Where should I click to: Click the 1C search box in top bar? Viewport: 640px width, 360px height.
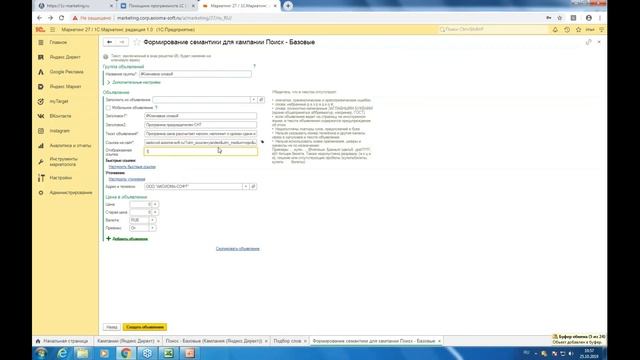coord(492,30)
